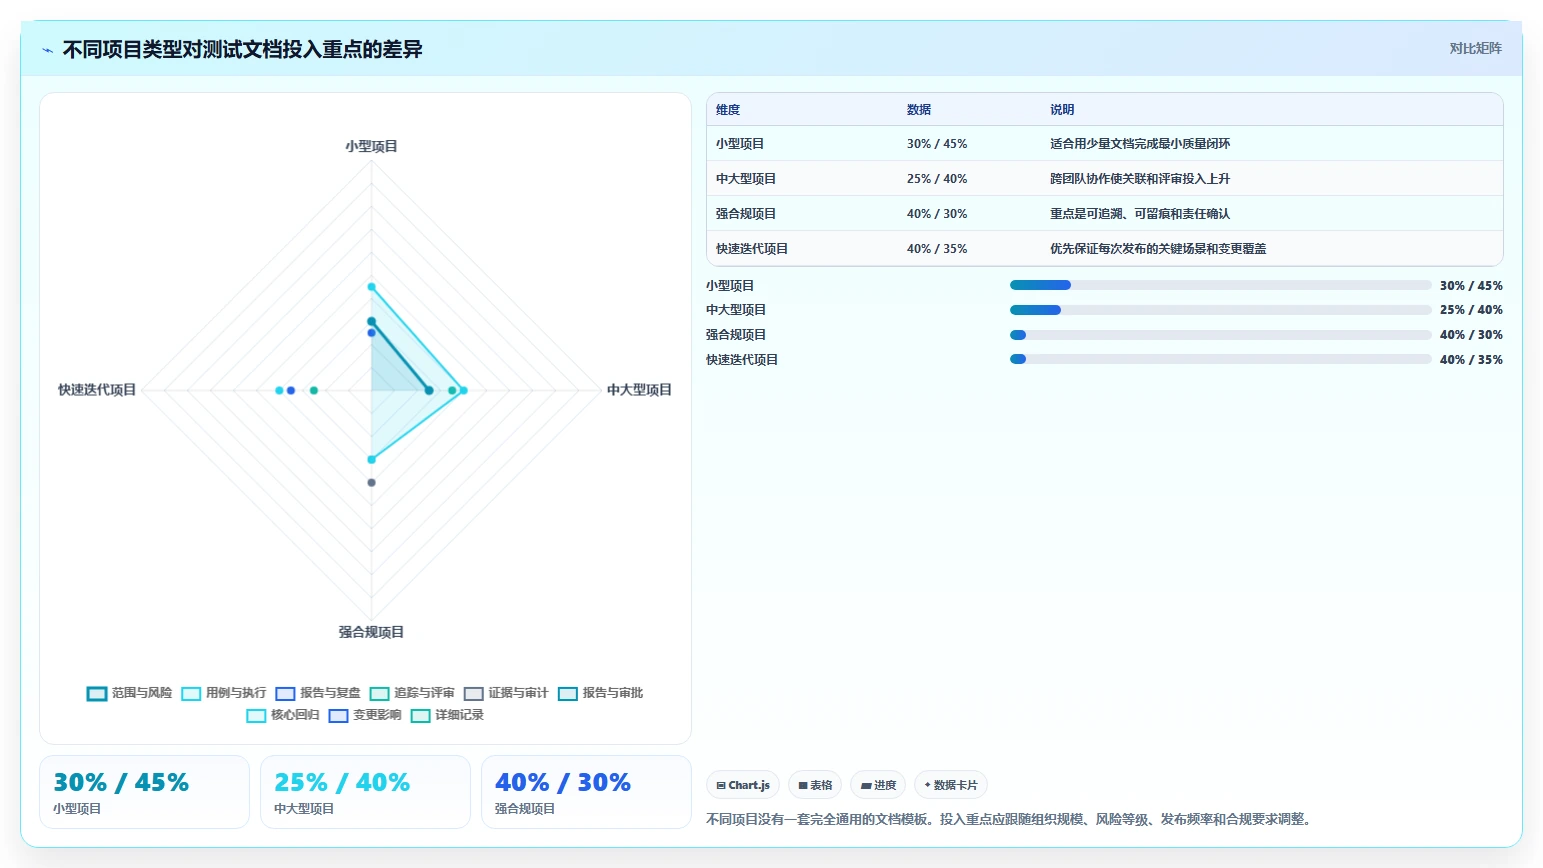1543x868 pixels.
Task: Toggle the 追踪与评审 legend series
Action: point(412,693)
